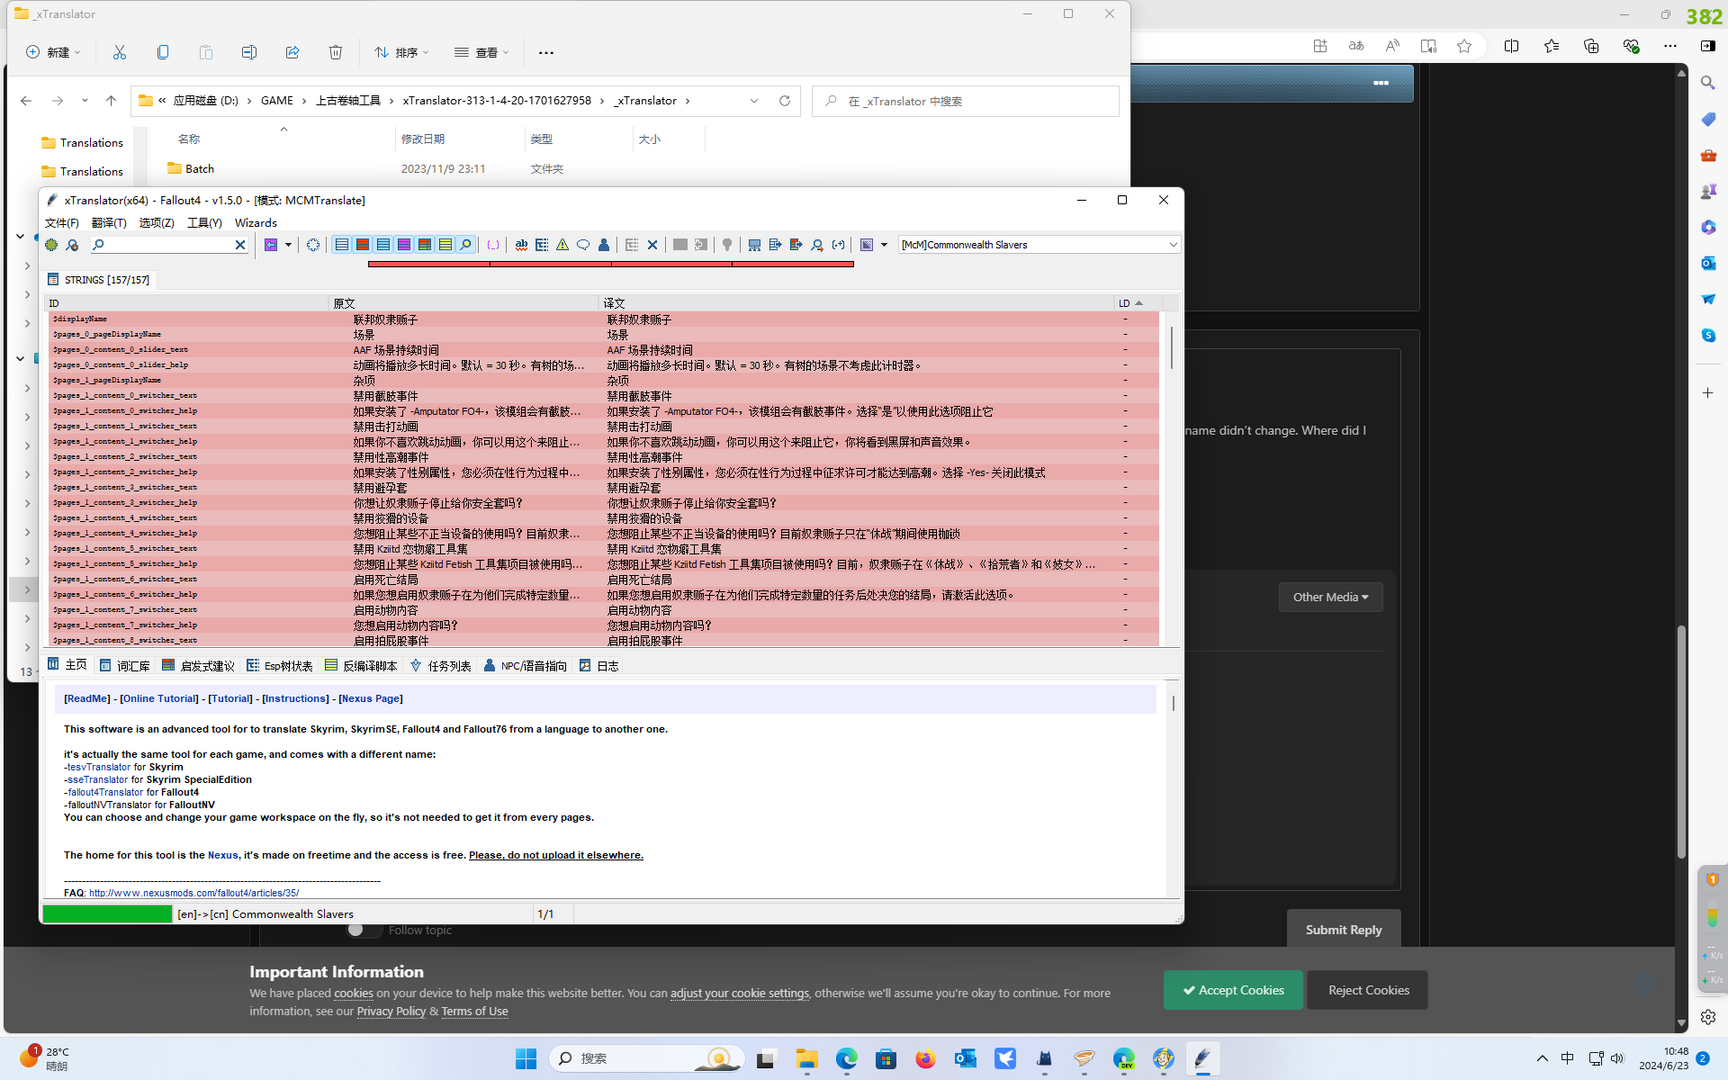
Task: Click the green gear icon in xTranslator toolbar
Action: pos(52,245)
